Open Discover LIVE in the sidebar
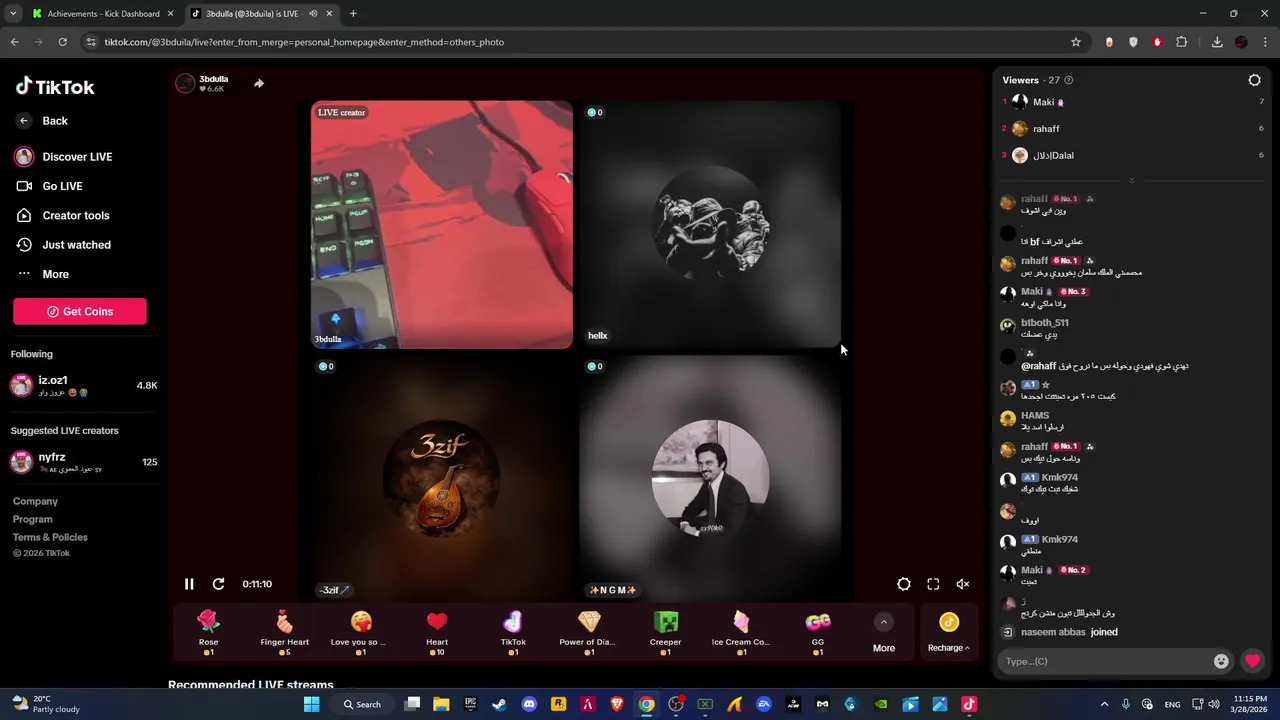The width and height of the screenshot is (1280, 720). (x=63, y=157)
